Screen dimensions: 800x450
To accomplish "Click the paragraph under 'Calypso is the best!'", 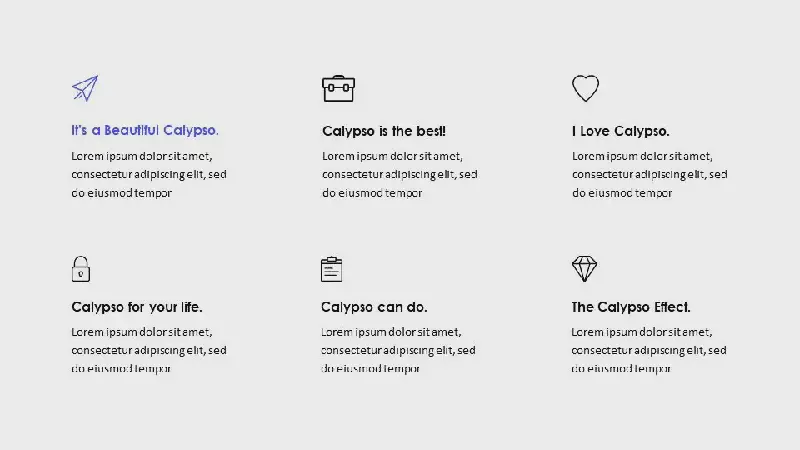I will (x=399, y=174).
